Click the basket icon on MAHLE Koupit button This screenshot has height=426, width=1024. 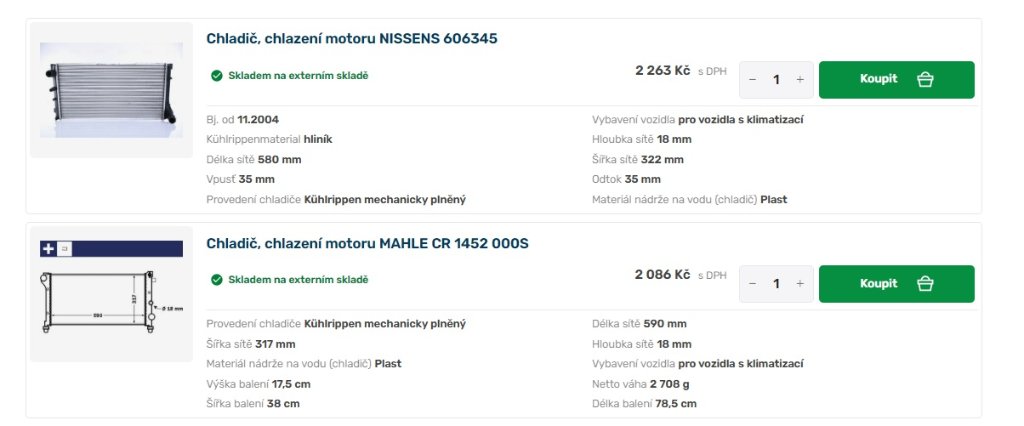pyautogui.click(x=925, y=284)
